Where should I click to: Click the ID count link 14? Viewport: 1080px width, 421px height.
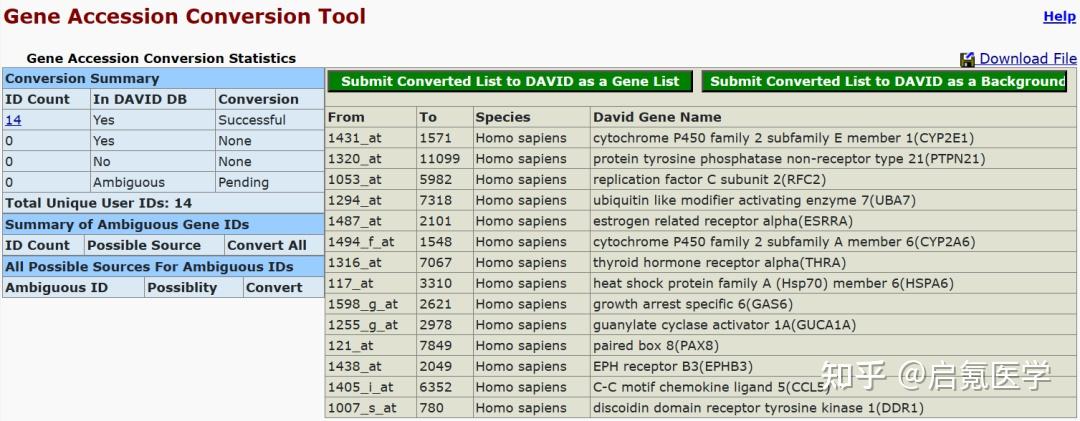point(13,120)
